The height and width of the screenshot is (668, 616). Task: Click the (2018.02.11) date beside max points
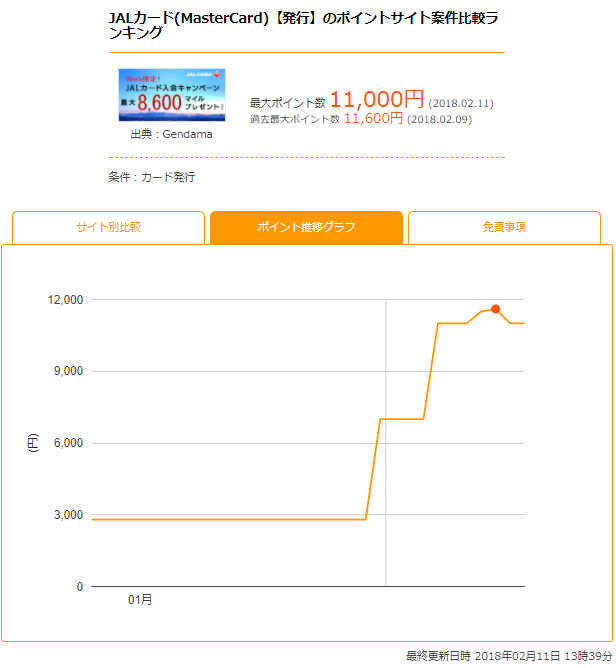(461, 104)
